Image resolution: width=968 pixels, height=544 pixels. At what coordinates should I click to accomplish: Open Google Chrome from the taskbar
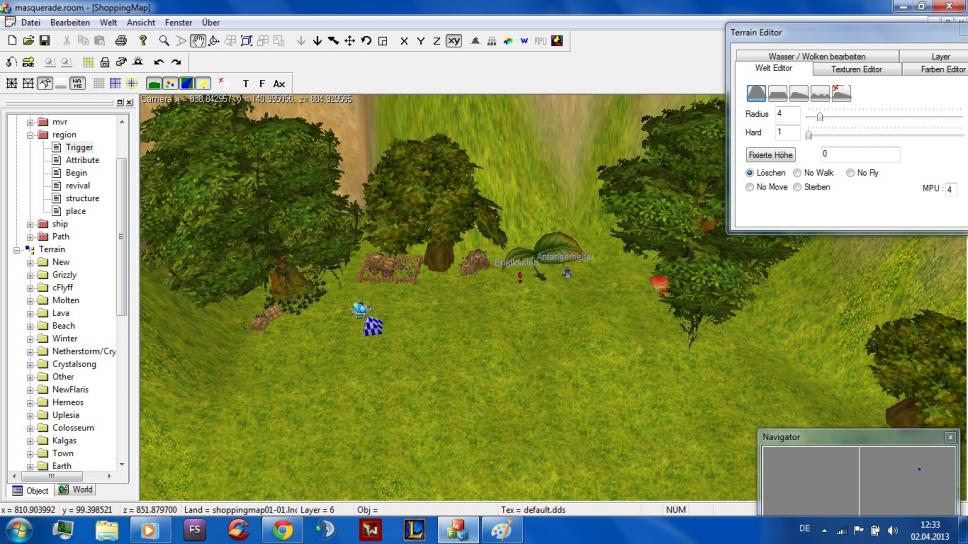click(x=283, y=529)
